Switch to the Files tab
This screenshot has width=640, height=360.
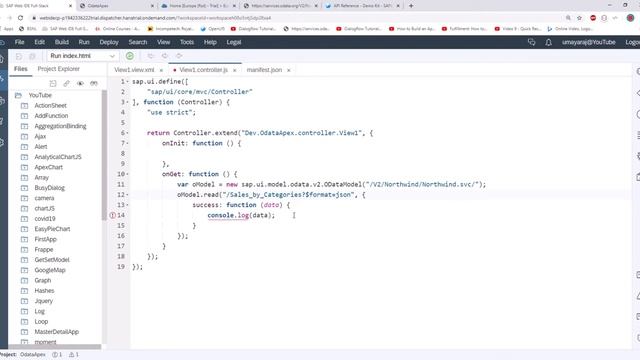click(x=20, y=69)
